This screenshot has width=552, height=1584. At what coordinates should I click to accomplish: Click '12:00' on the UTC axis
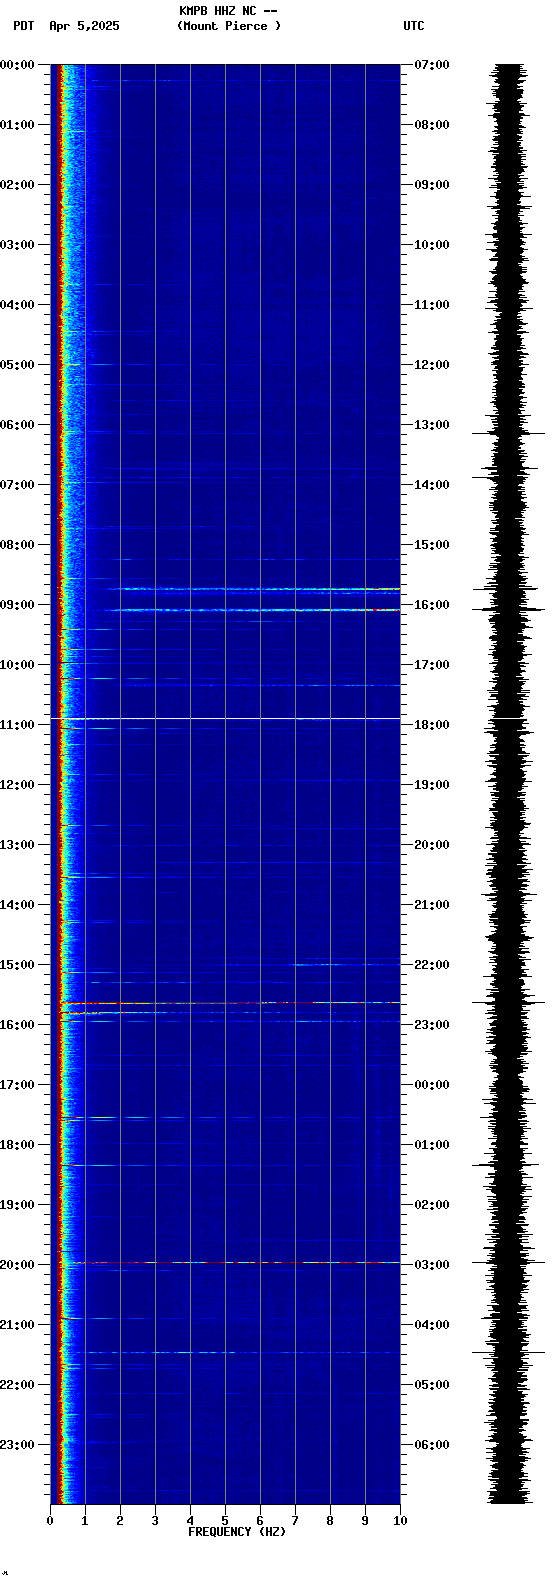(432, 365)
